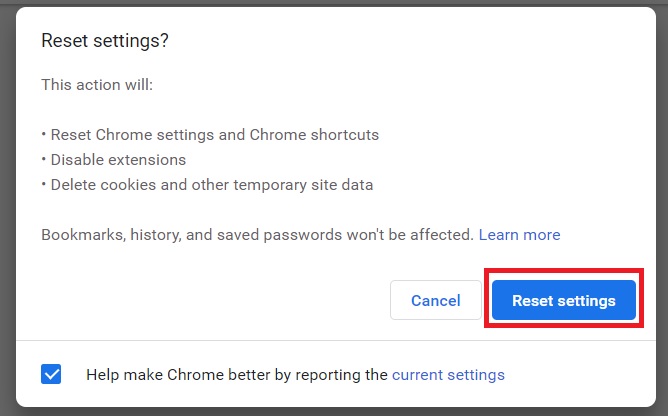
Task: Open the Learn more link
Action: click(x=519, y=235)
